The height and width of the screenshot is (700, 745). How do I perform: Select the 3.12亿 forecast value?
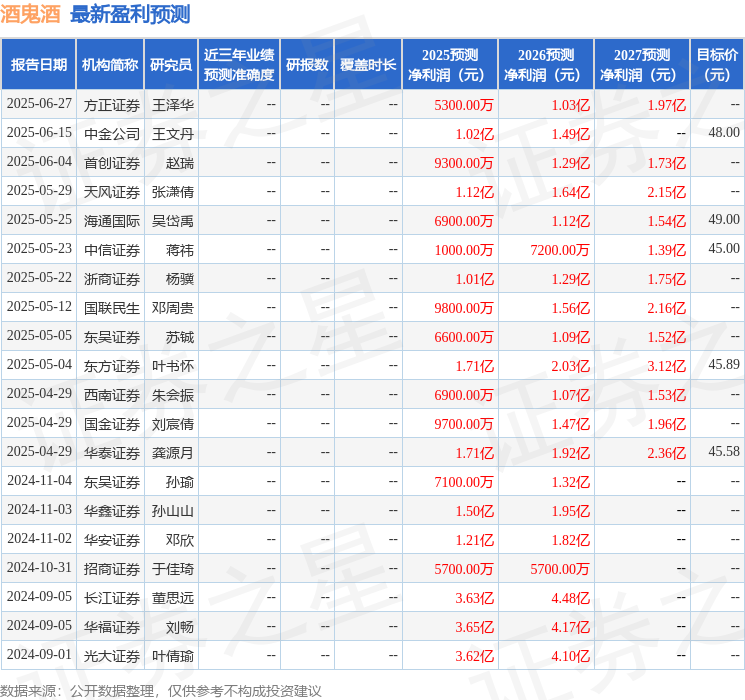point(667,366)
